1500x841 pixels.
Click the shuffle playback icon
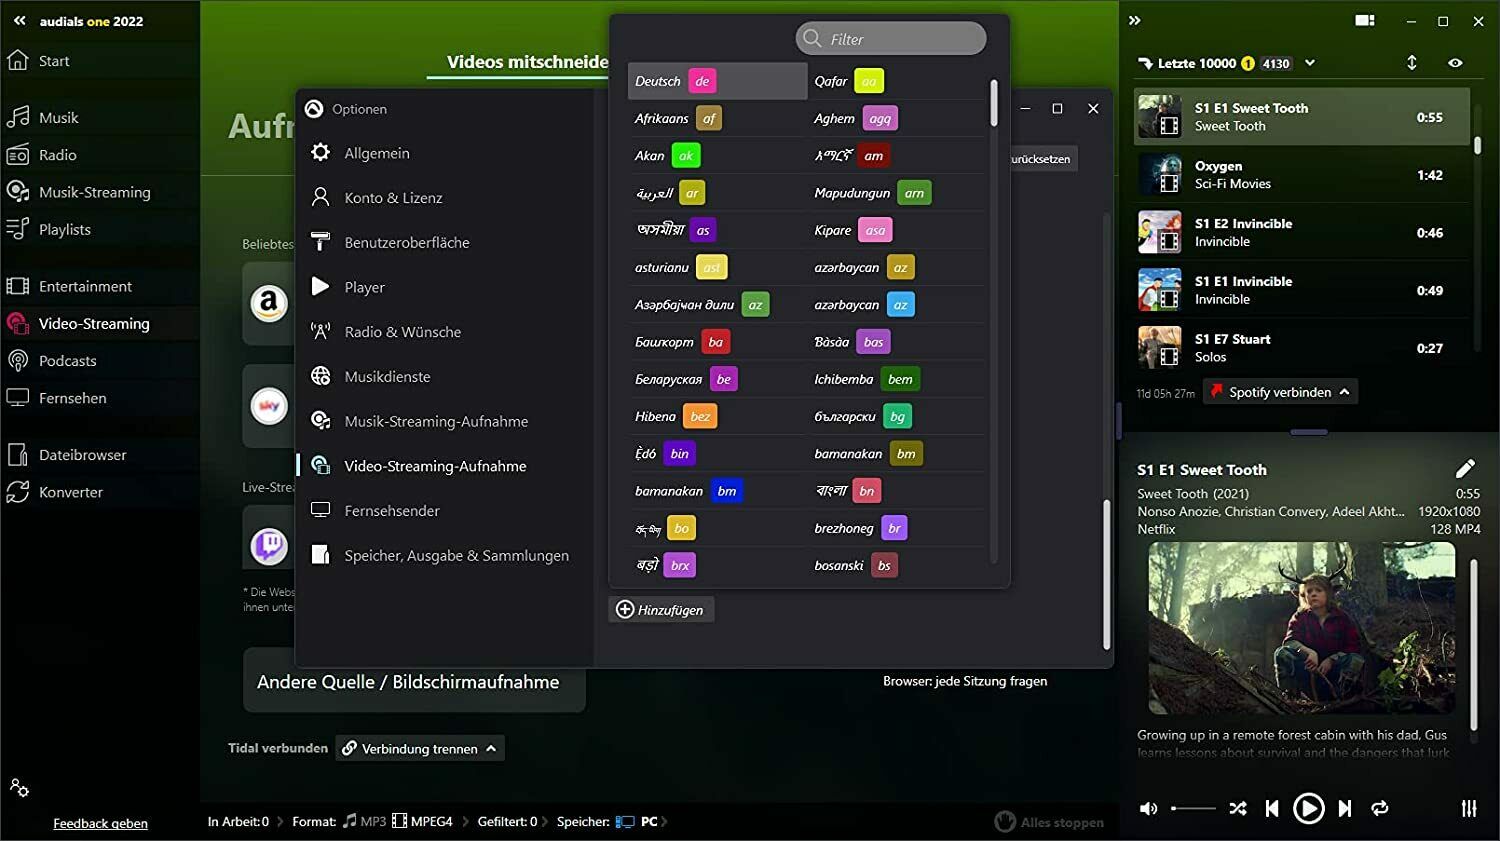1238,808
